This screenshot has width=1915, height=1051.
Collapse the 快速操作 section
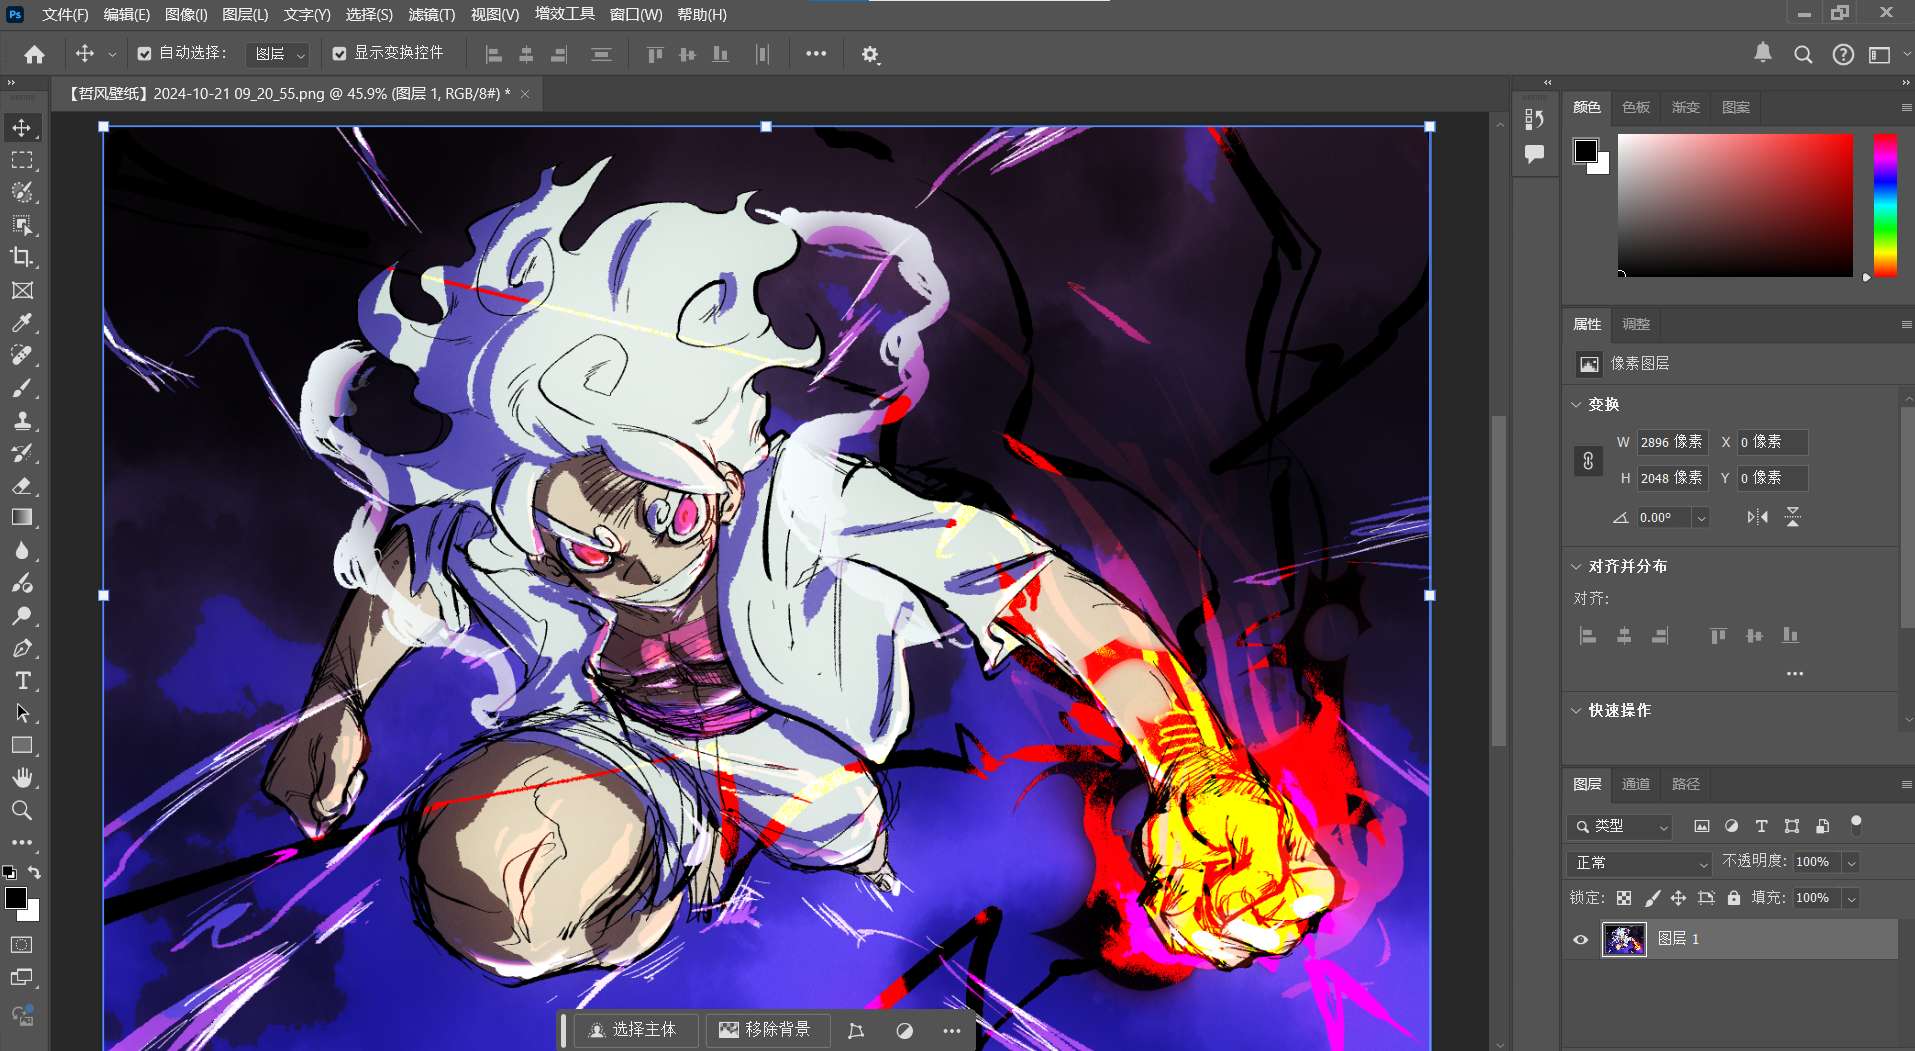pyautogui.click(x=1576, y=711)
